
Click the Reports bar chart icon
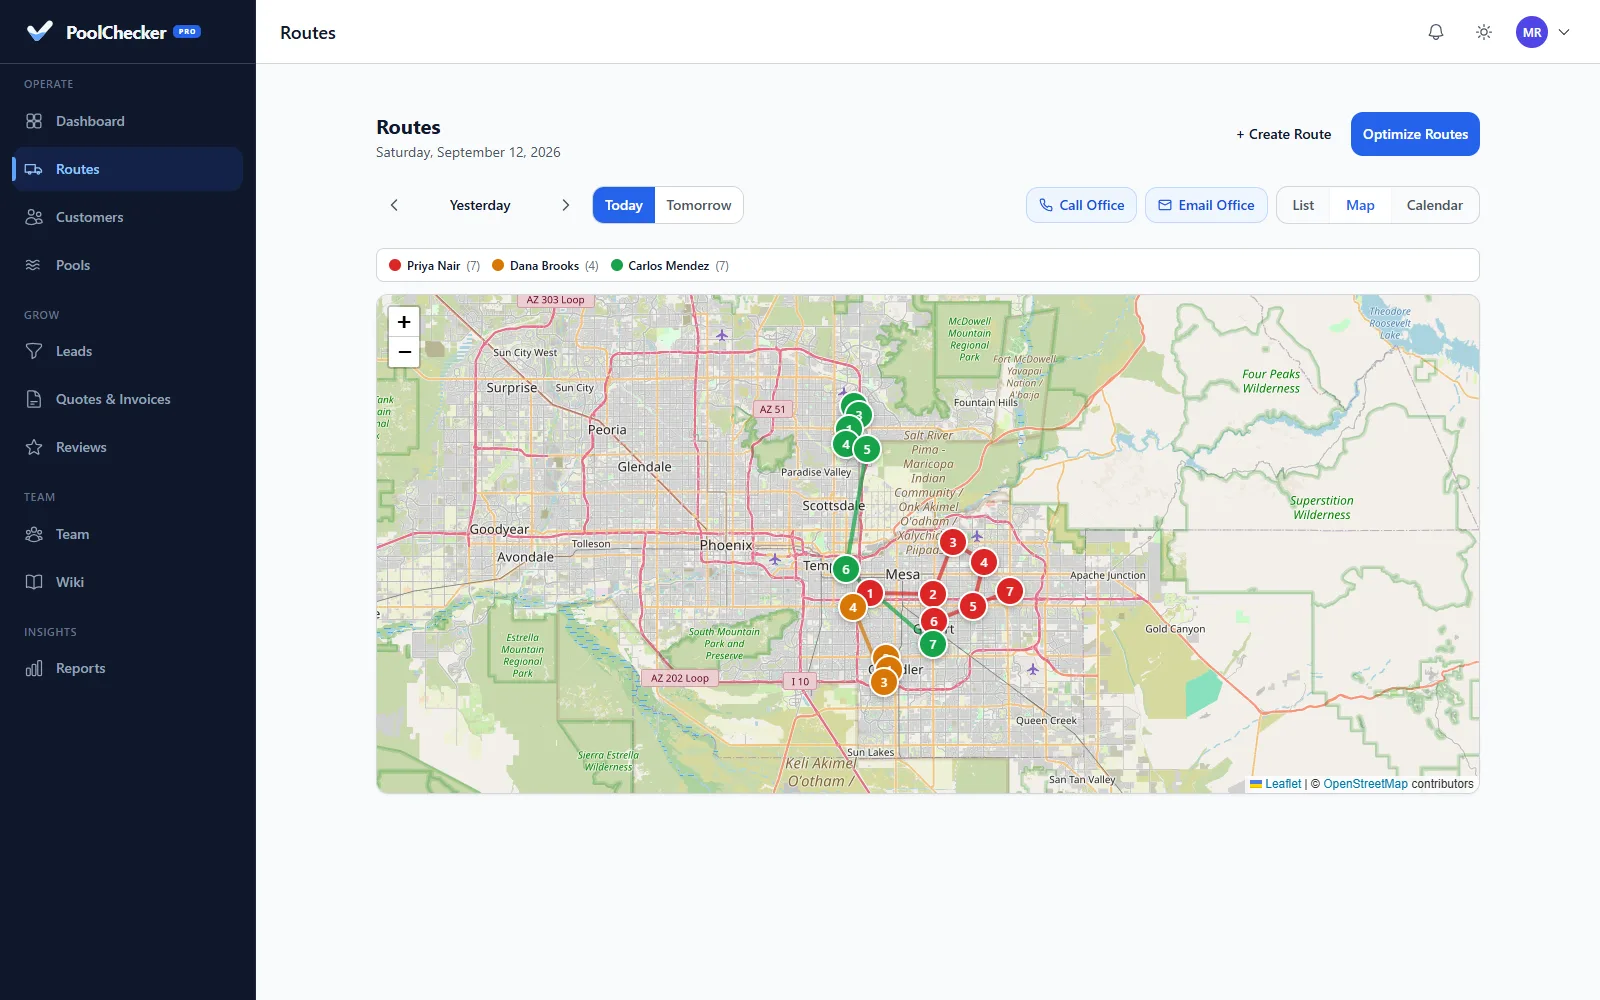tap(34, 668)
